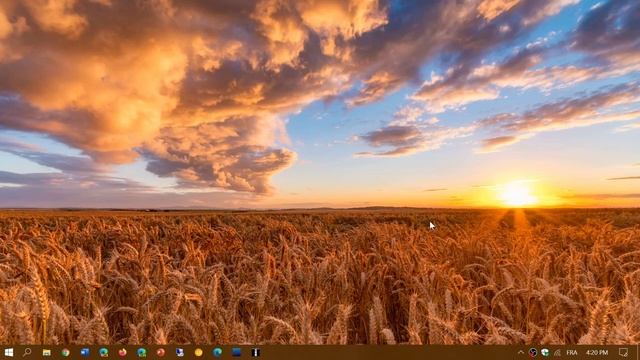Open the blue square taskbar app
This screenshot has width=640, height=360.
click(236, 352)
